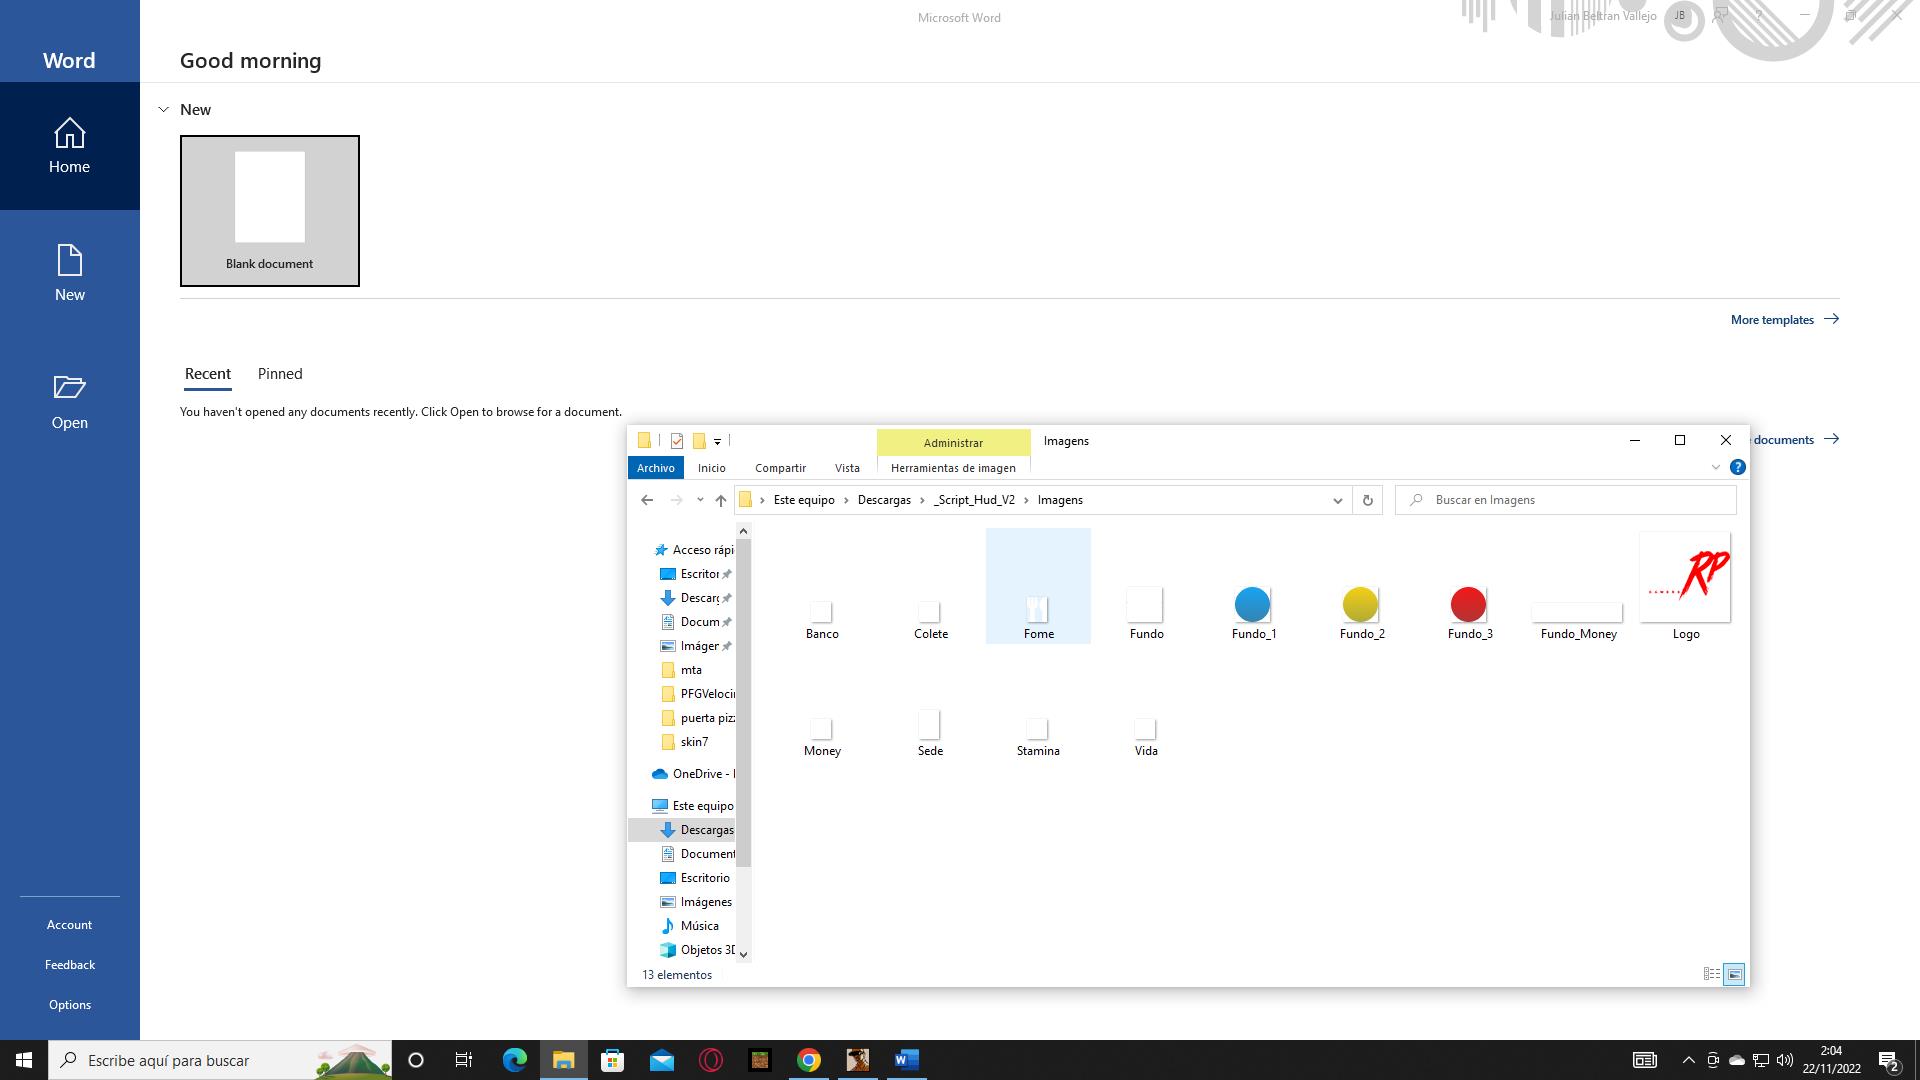Collapse the New templates section
1920x1080 pixels.
click(x=164, y=110)
